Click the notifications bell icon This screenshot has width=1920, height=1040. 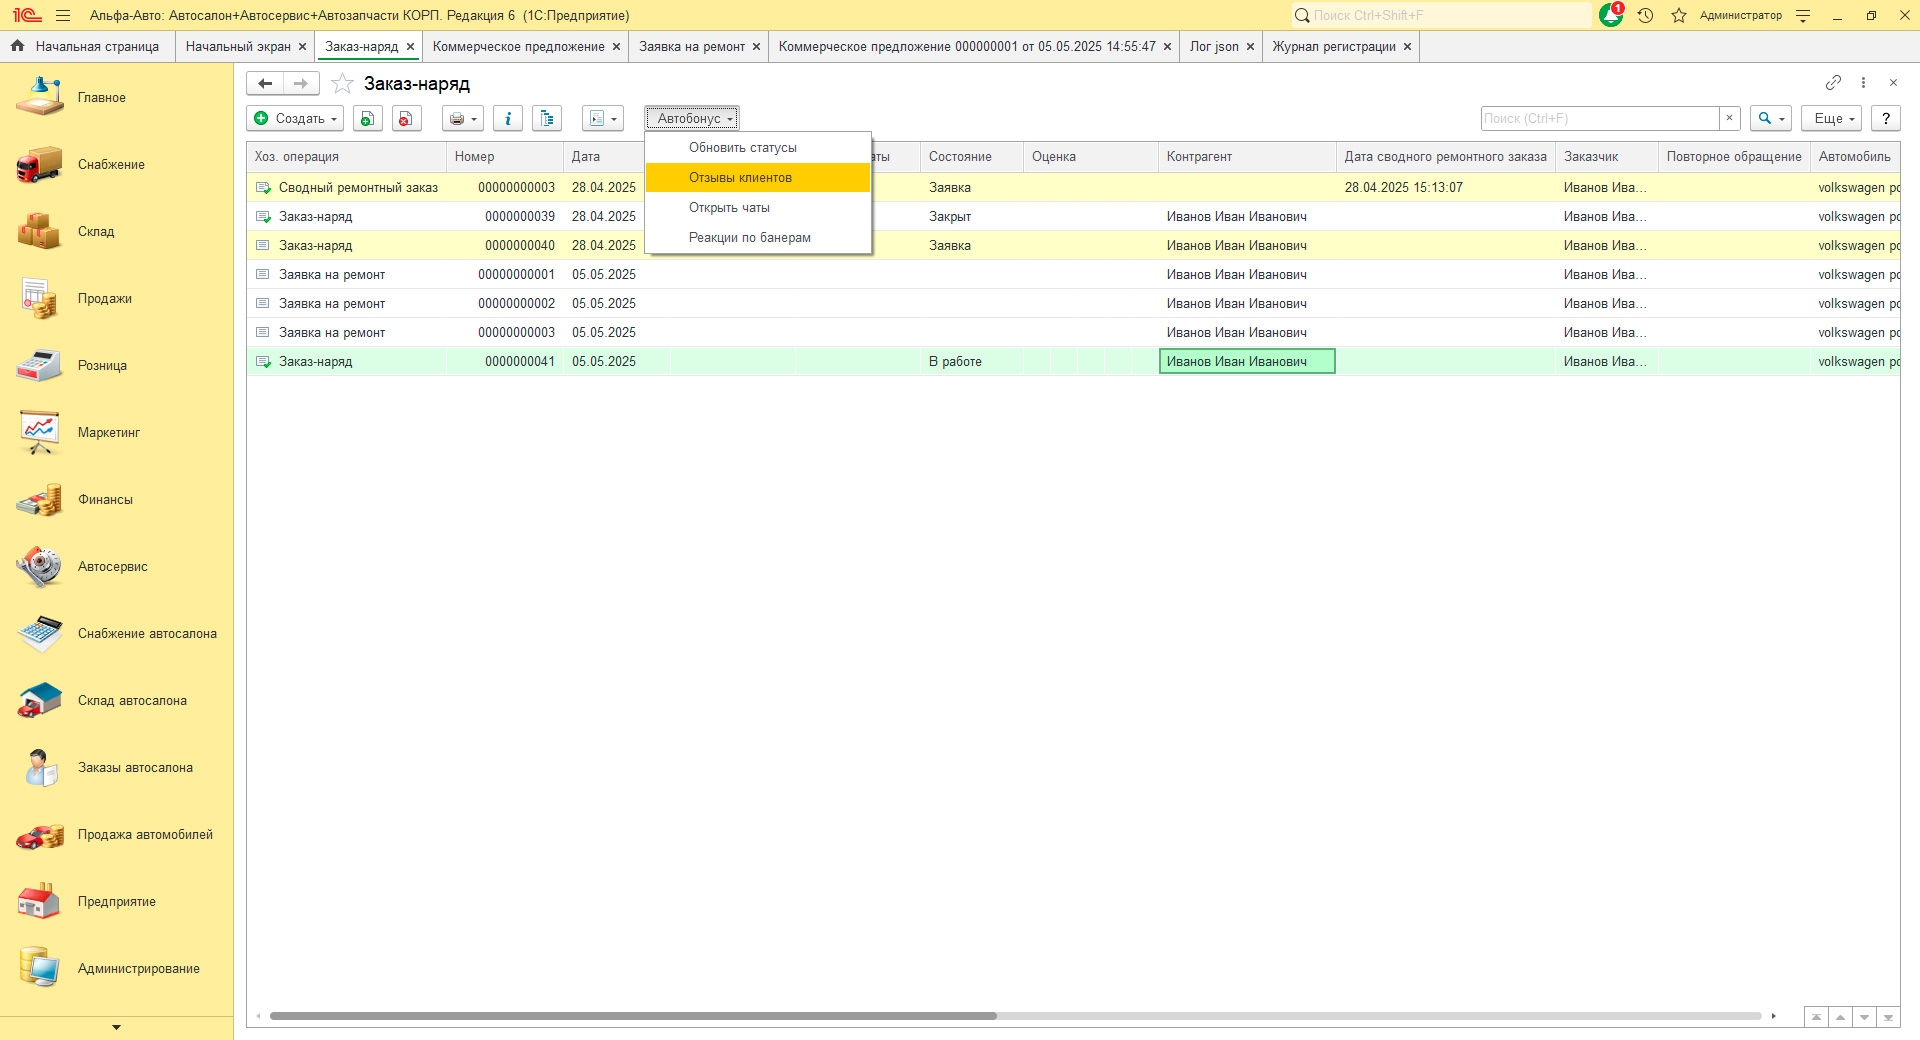click(x=1611, y=15)
